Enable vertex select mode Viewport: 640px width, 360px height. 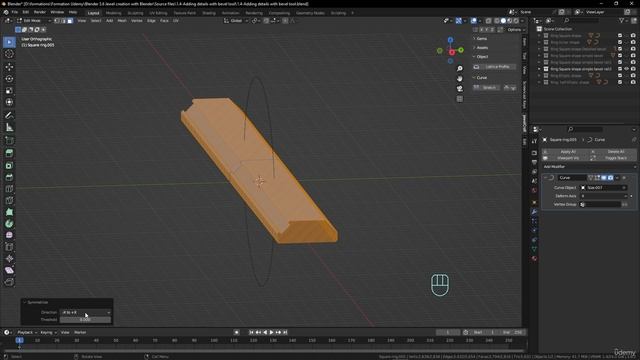(x=57, y=20)
